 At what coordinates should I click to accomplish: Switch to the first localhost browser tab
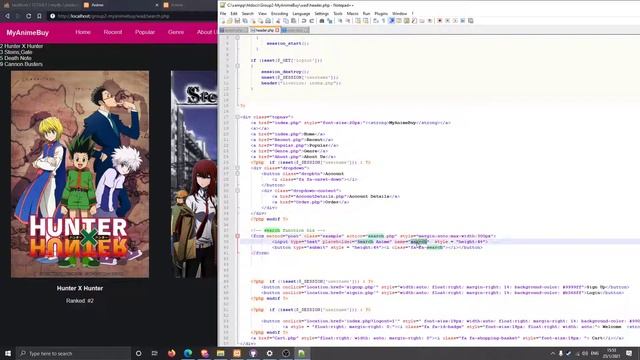point(41,5)
